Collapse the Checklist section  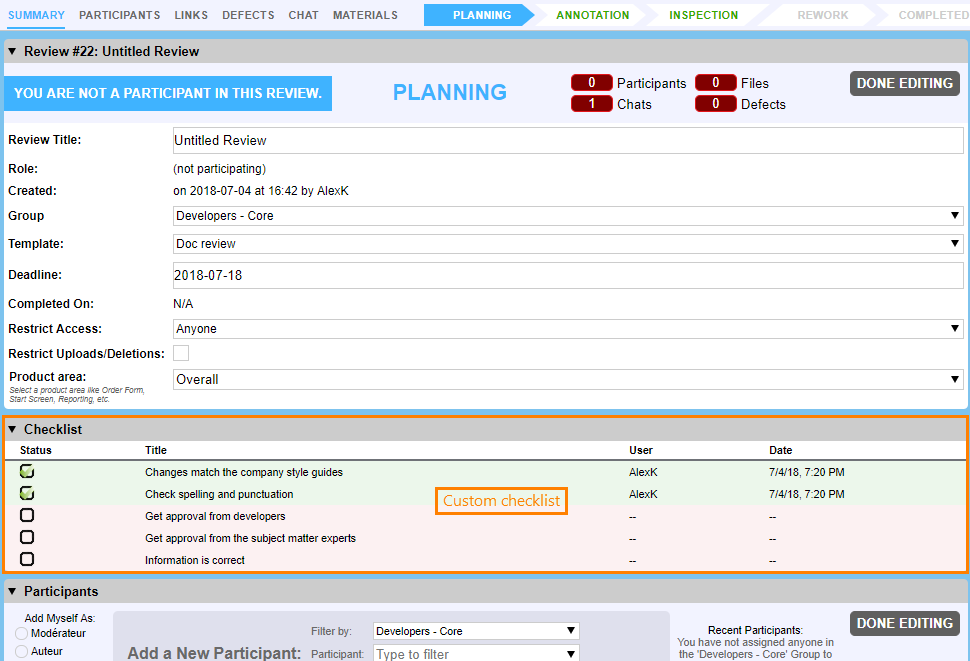tap(12, 429)
